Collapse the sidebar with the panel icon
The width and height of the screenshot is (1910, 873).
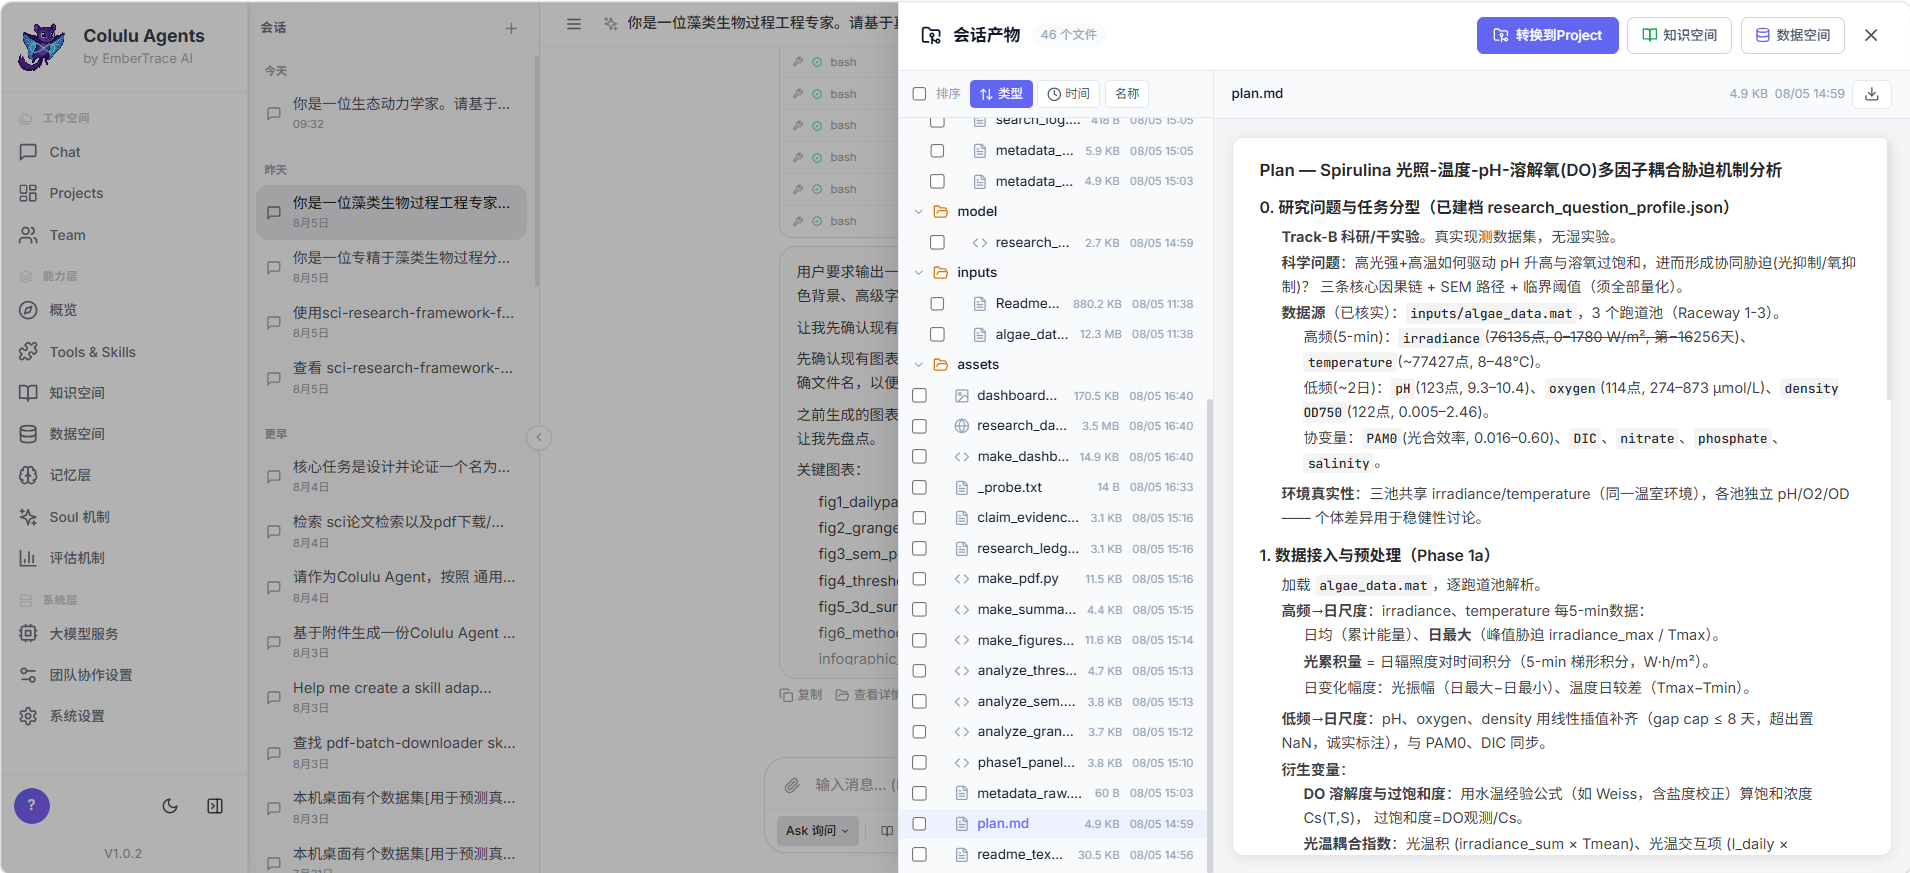pos(215,806)
